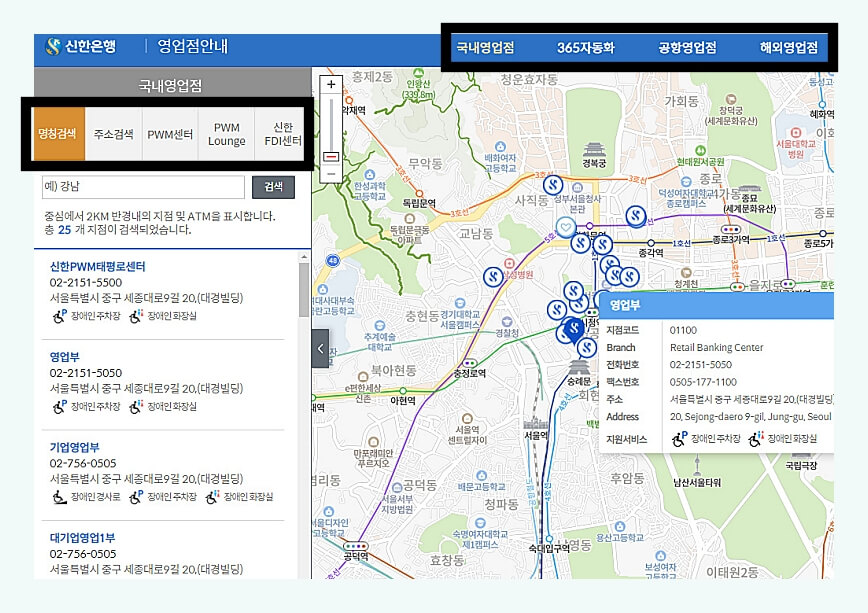This screenshot has width=868, height=613.
Task: Open the 국내영업점 top menu
Action: [485, 48]
